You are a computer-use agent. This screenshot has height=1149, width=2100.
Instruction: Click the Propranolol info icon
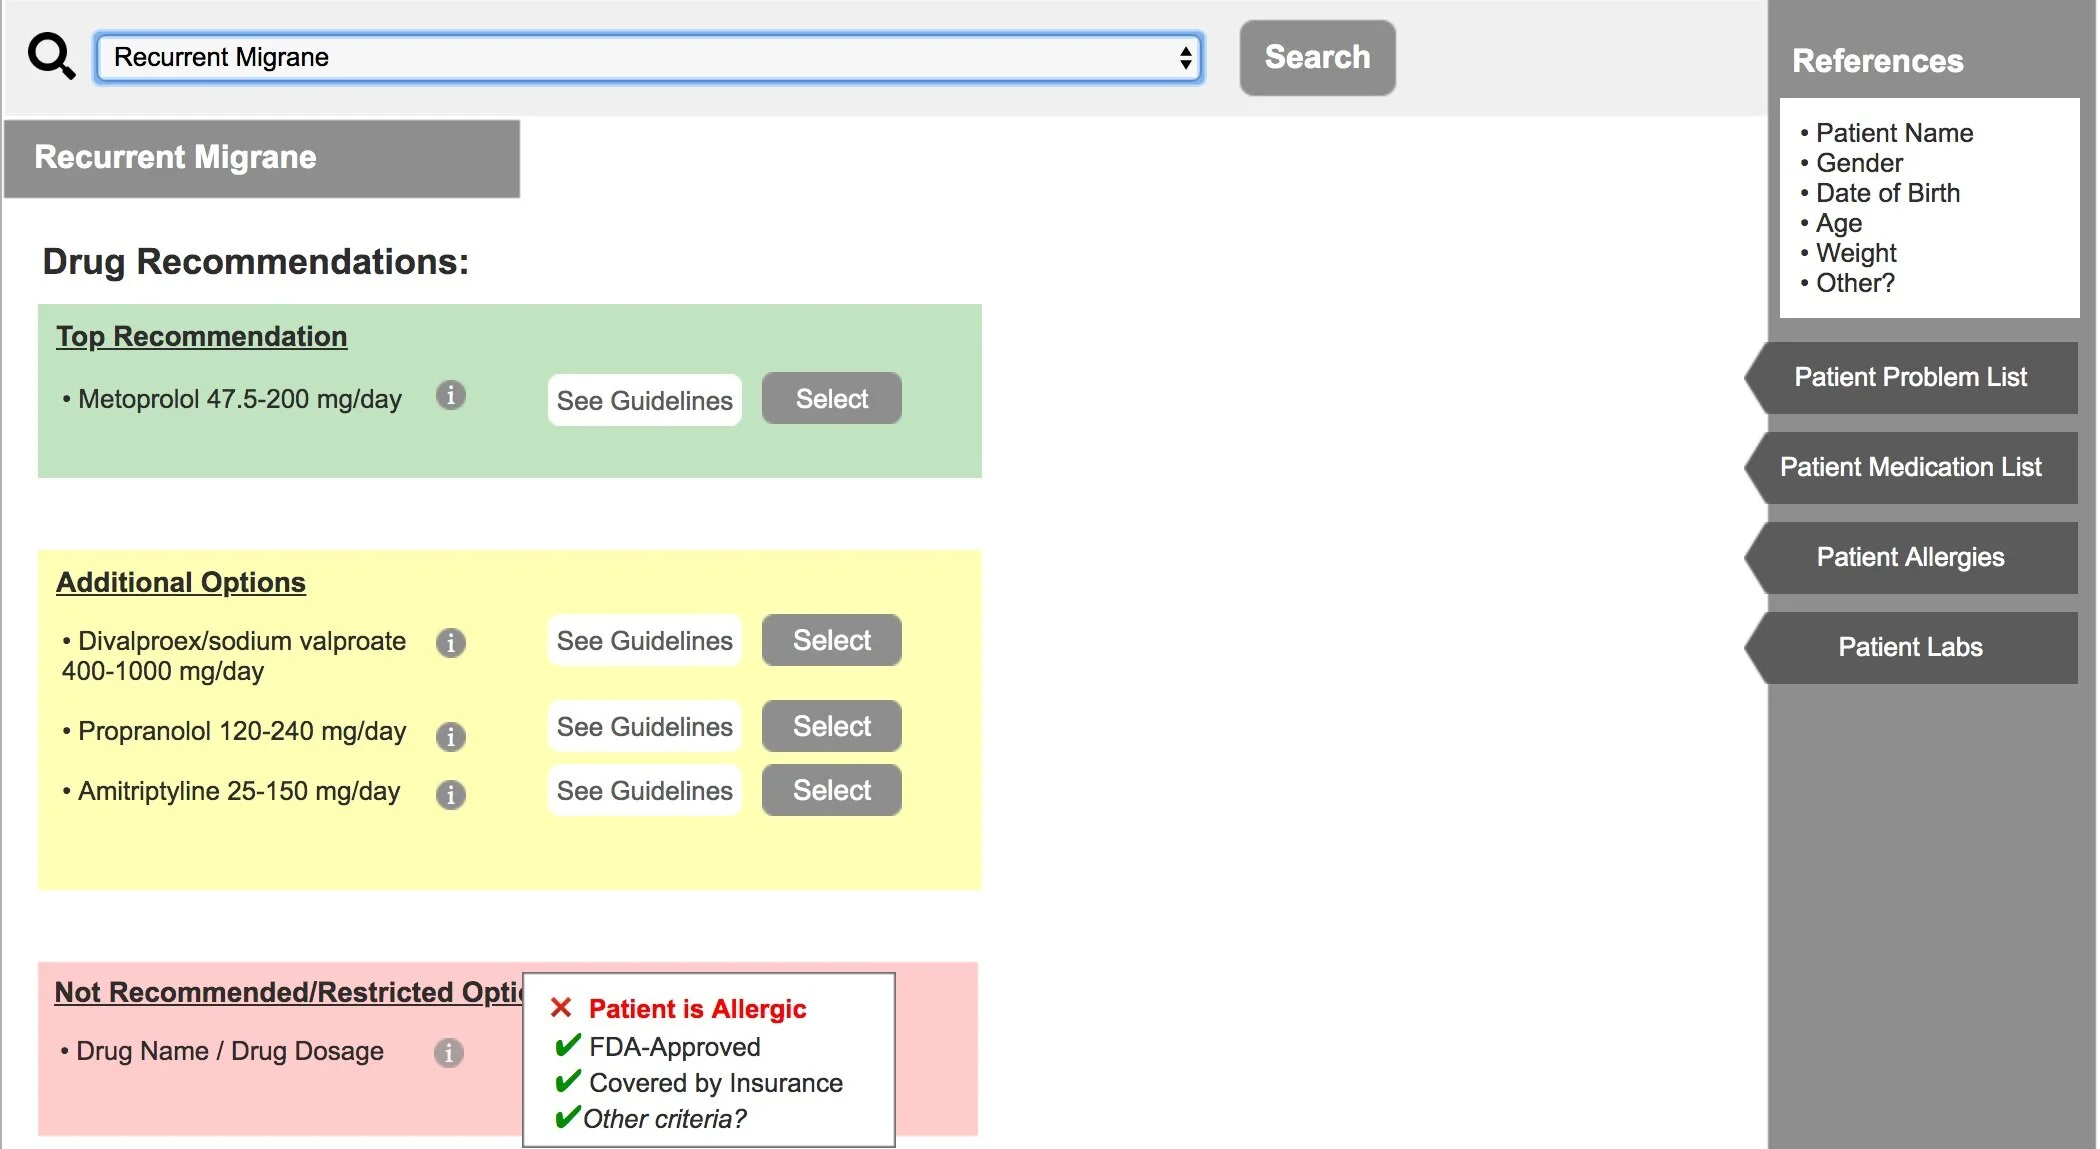451,736
